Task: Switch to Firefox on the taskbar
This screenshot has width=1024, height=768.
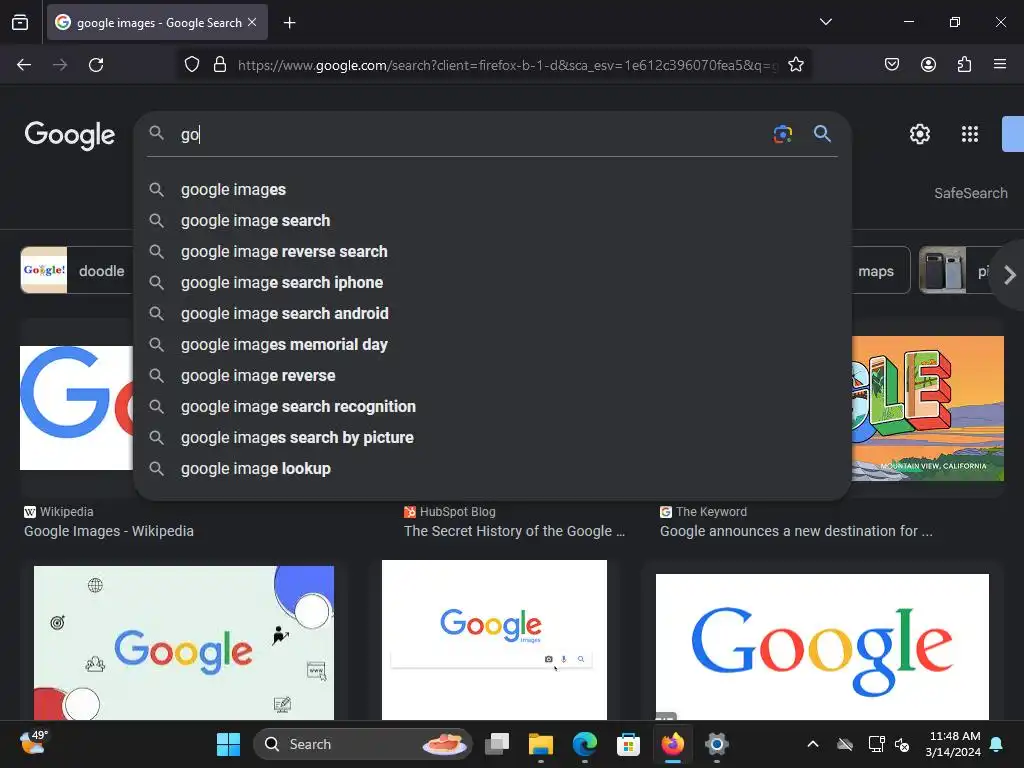Action: tap(673, 744)
